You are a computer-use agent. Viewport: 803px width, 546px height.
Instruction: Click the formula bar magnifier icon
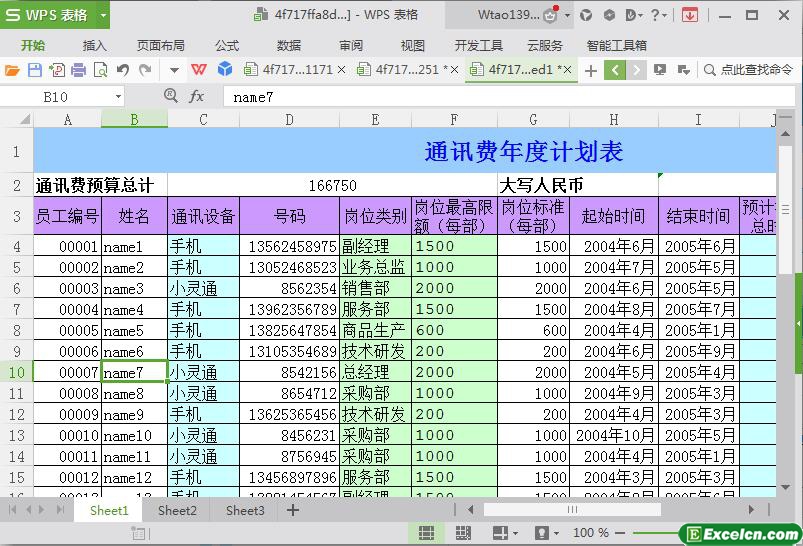(171, 96)
